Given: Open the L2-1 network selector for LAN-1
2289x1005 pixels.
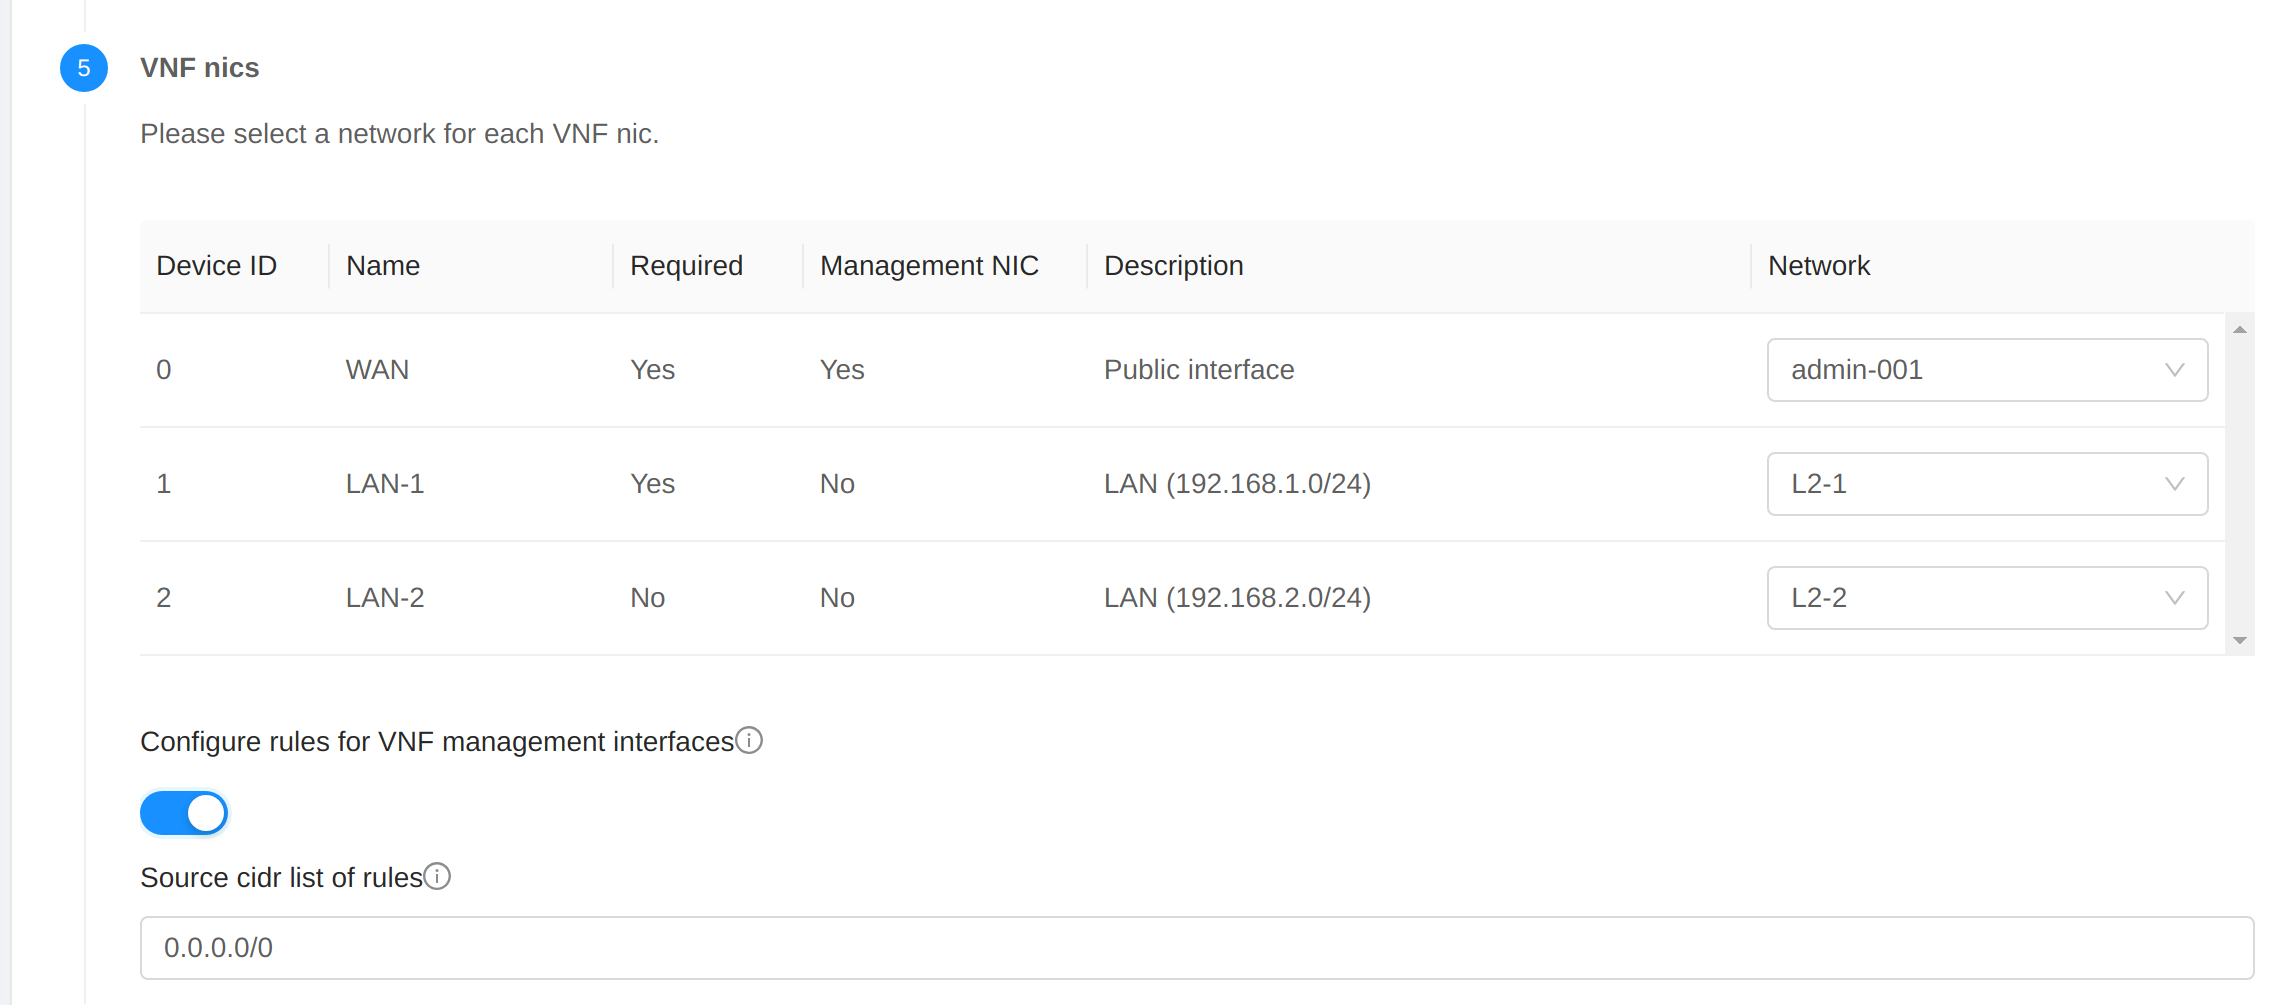Looking at the screenshot, I should click(x=1987, y=484).
